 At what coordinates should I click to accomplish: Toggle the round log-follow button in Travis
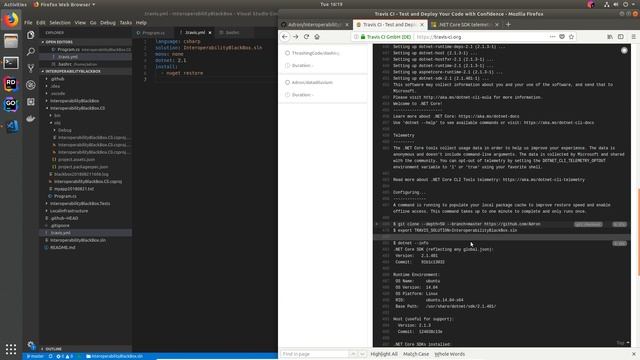tap(624, 51)
